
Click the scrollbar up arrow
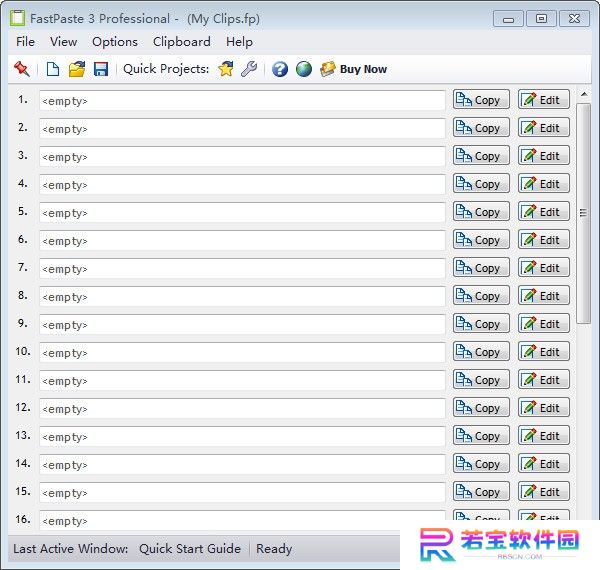pos(584,94)
